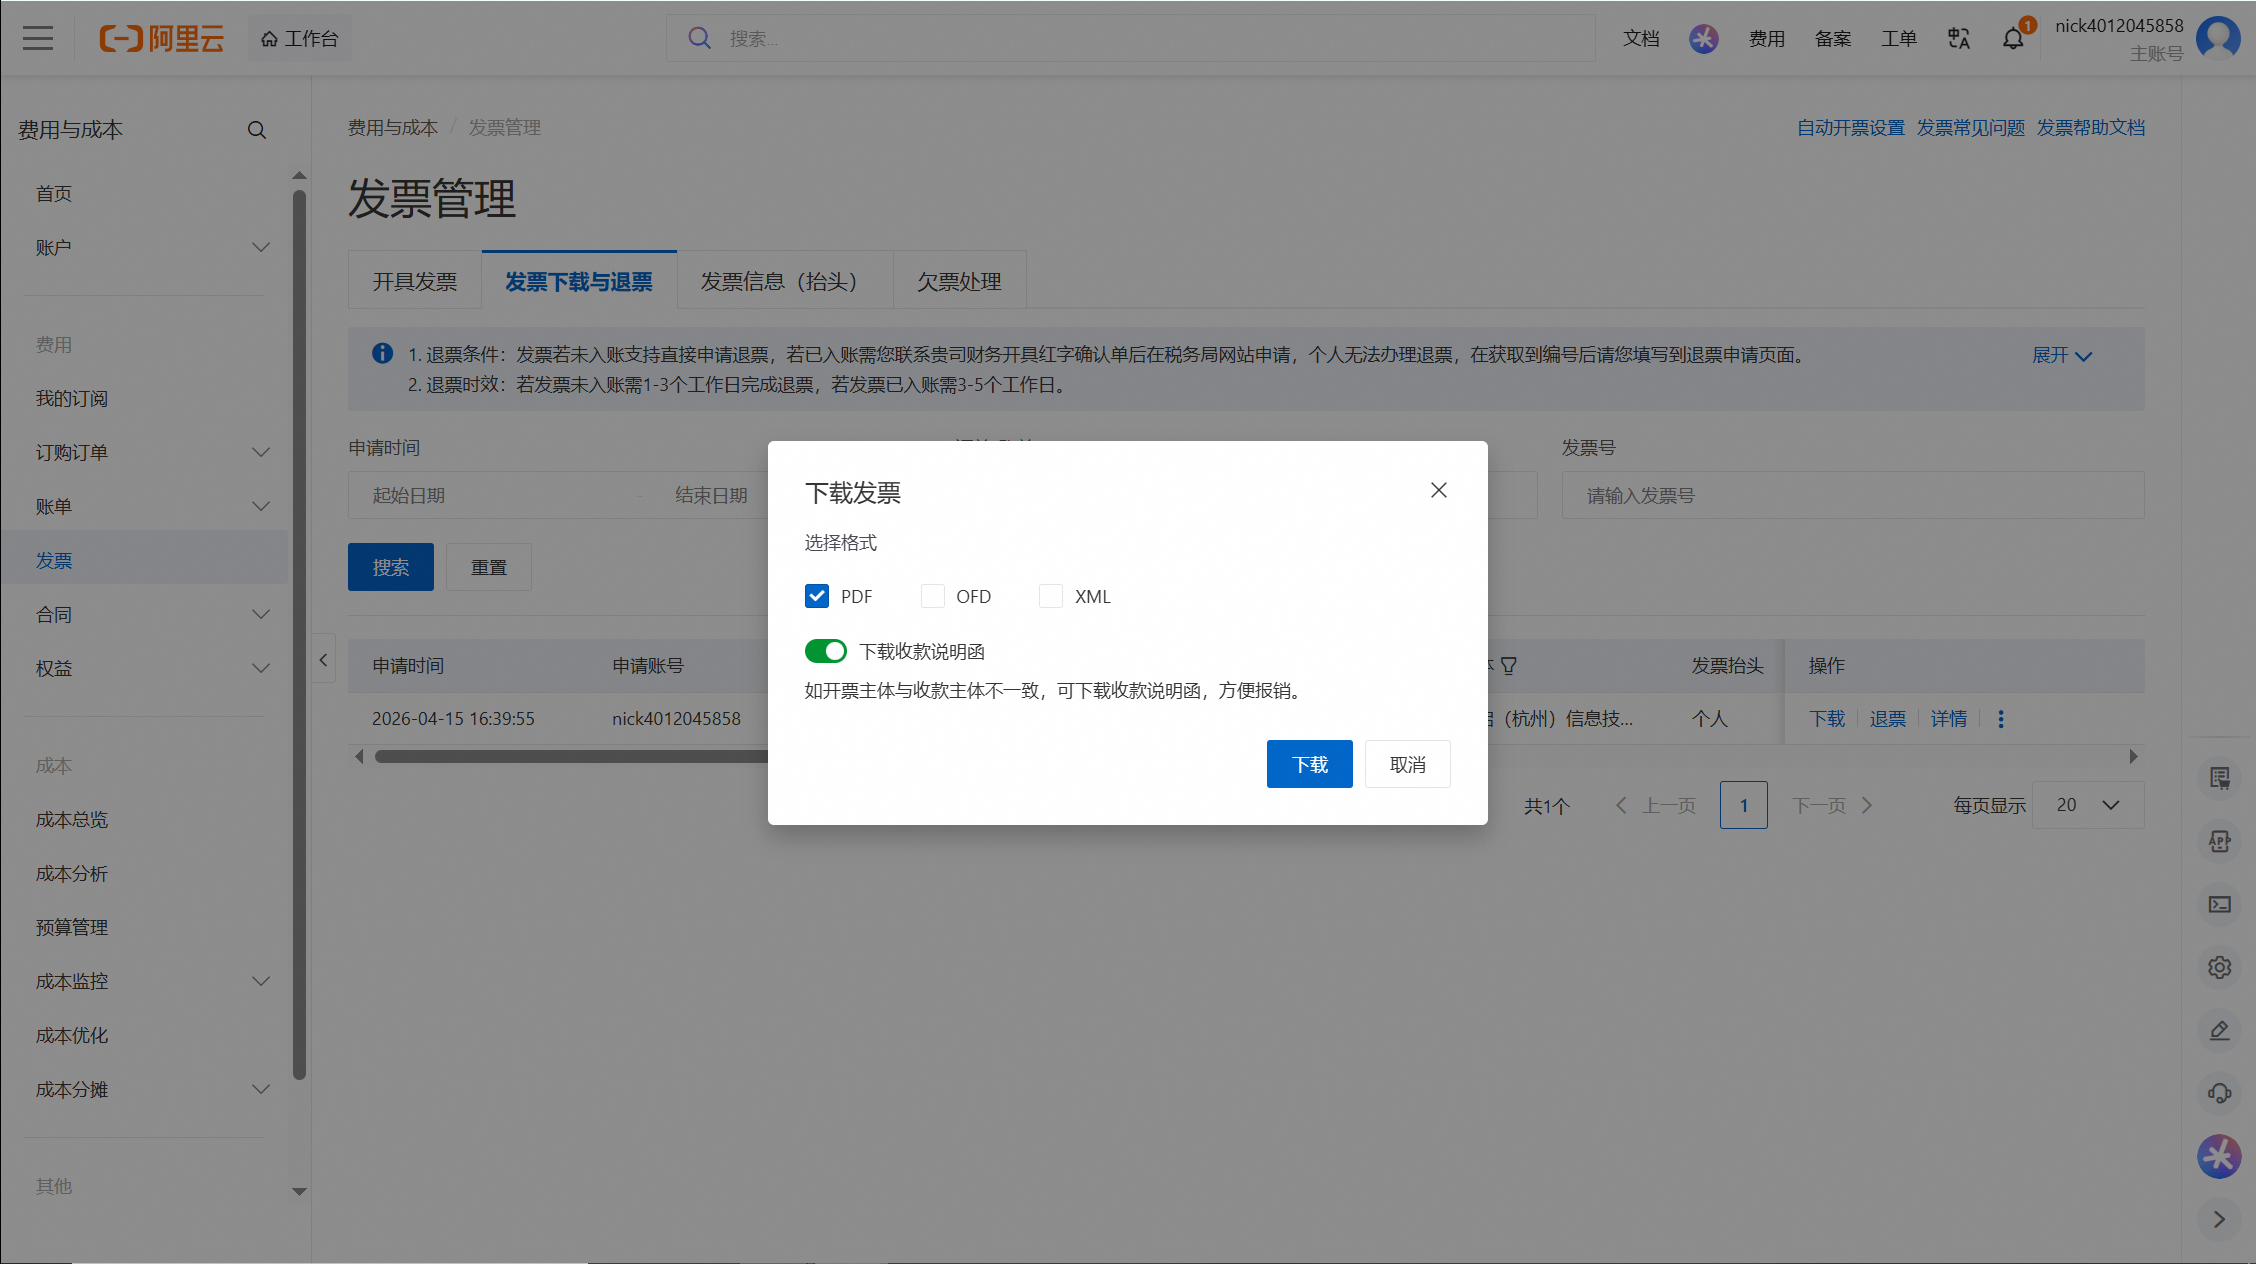The image size is (2256, 1264).
Task: Click the top bar search magnifier icon
Action: pyautogui.click(x=699, y=38)
